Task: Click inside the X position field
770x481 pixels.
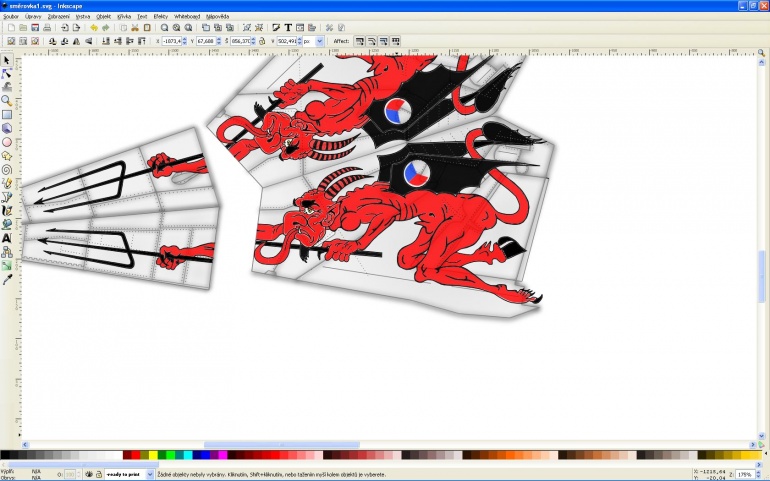Action: [x=171, y=41]
